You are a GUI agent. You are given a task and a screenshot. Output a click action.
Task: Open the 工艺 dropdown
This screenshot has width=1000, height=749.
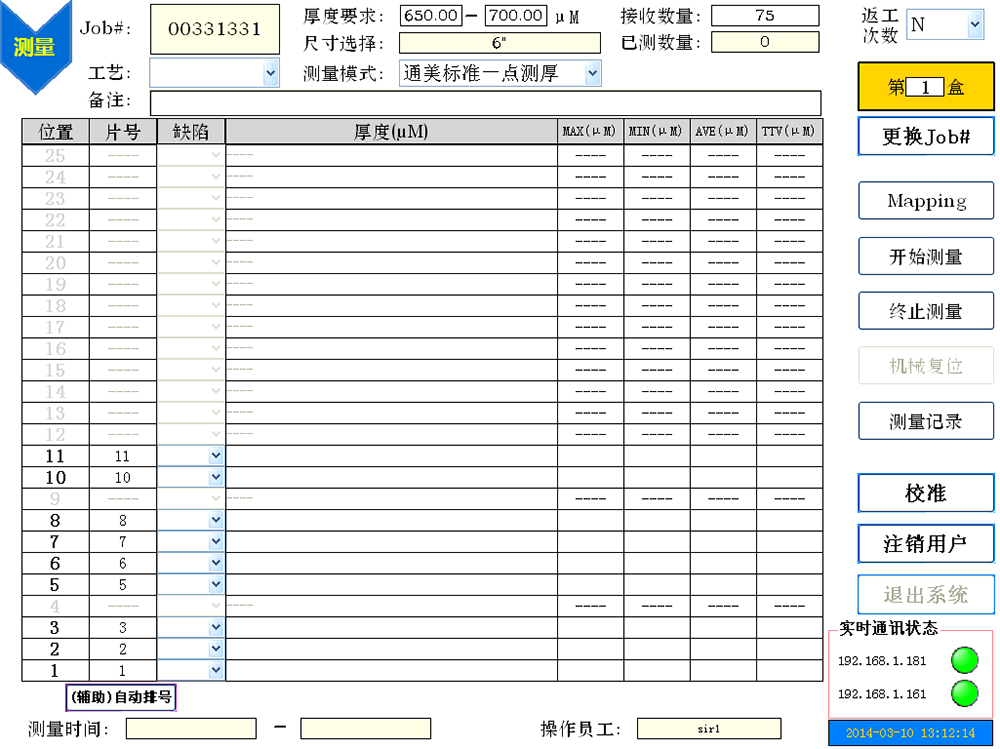pyautogui.click(x=270, y=73)
